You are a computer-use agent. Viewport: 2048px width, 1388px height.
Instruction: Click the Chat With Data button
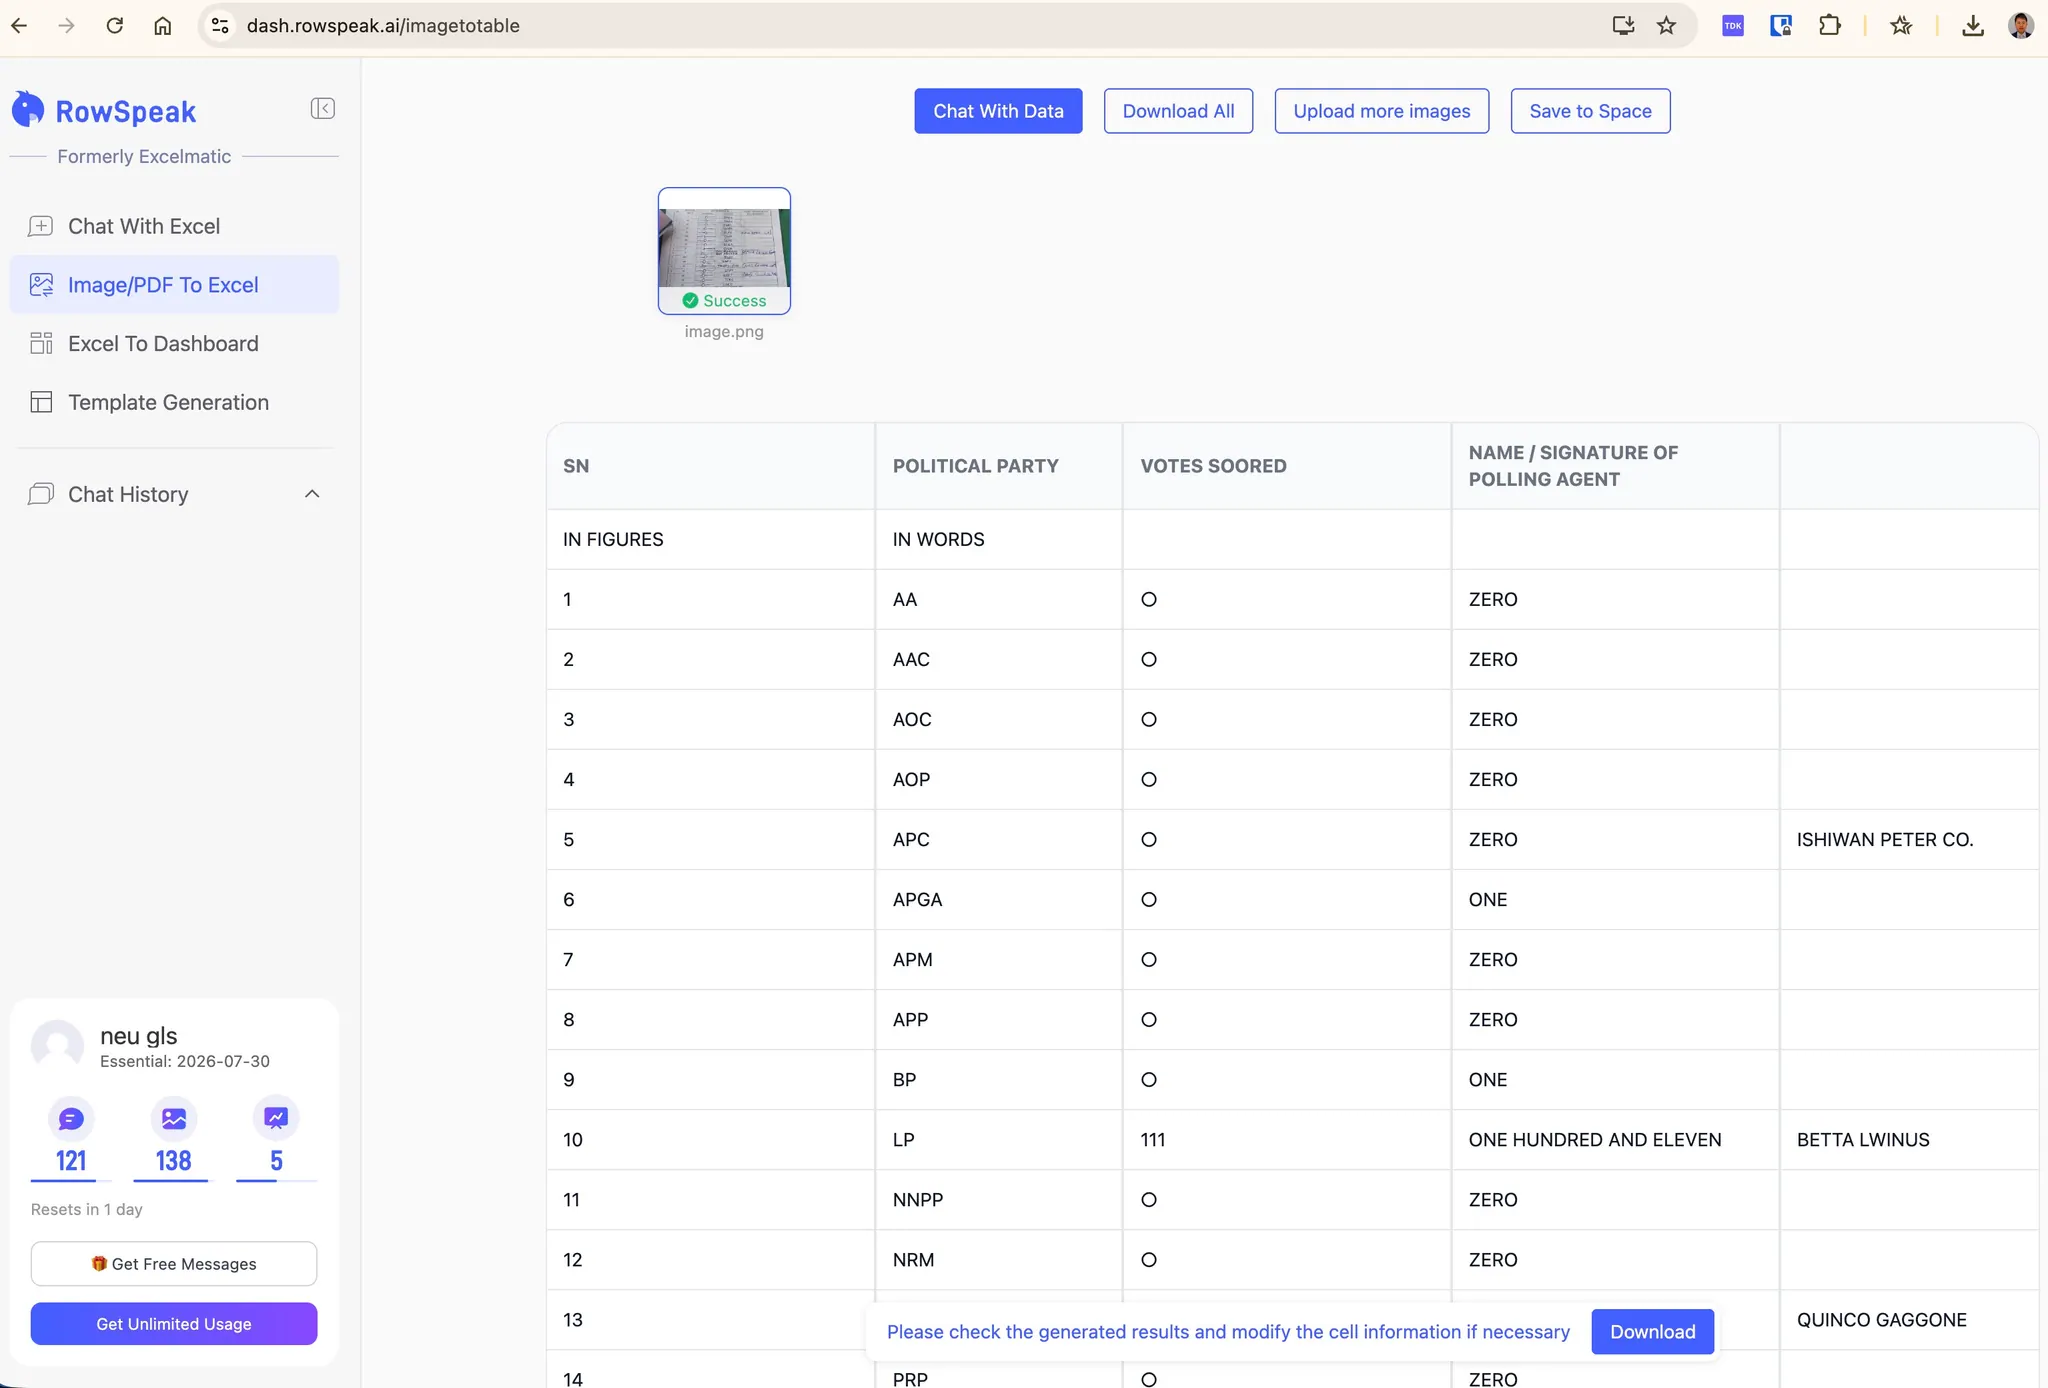pos(998,111)
